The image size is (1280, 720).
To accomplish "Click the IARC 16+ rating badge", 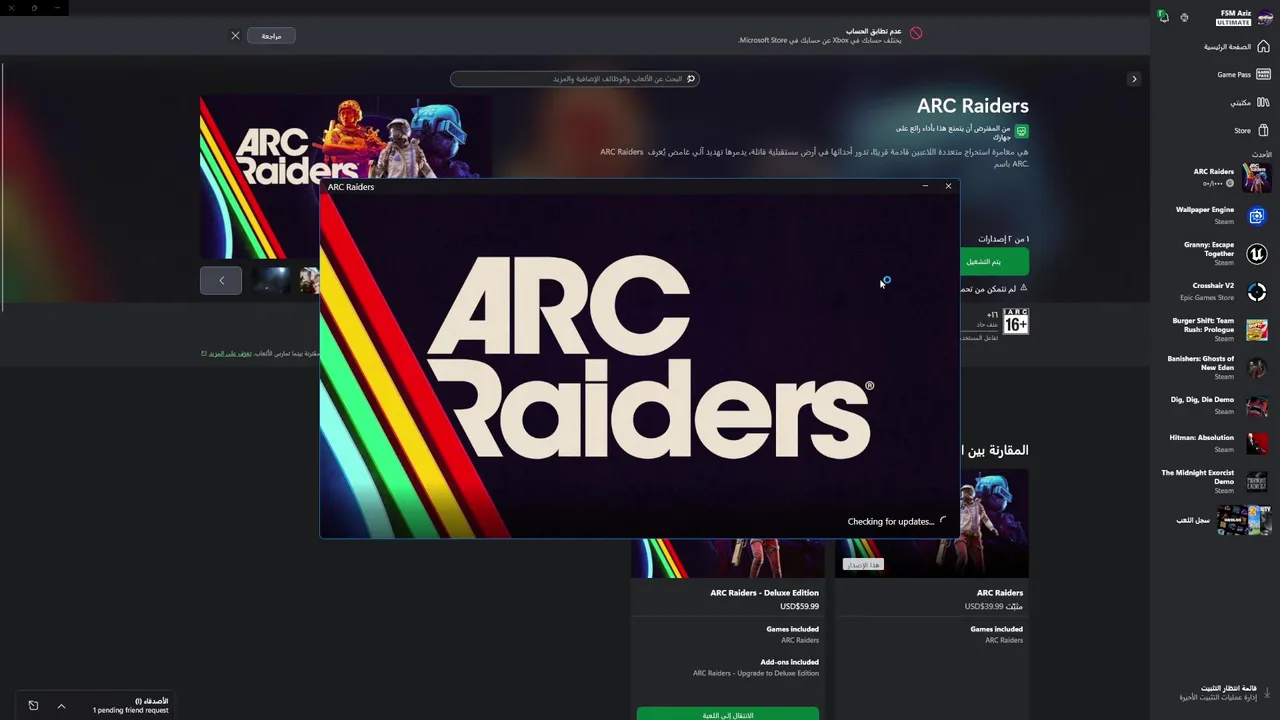I will (1016, 320).
